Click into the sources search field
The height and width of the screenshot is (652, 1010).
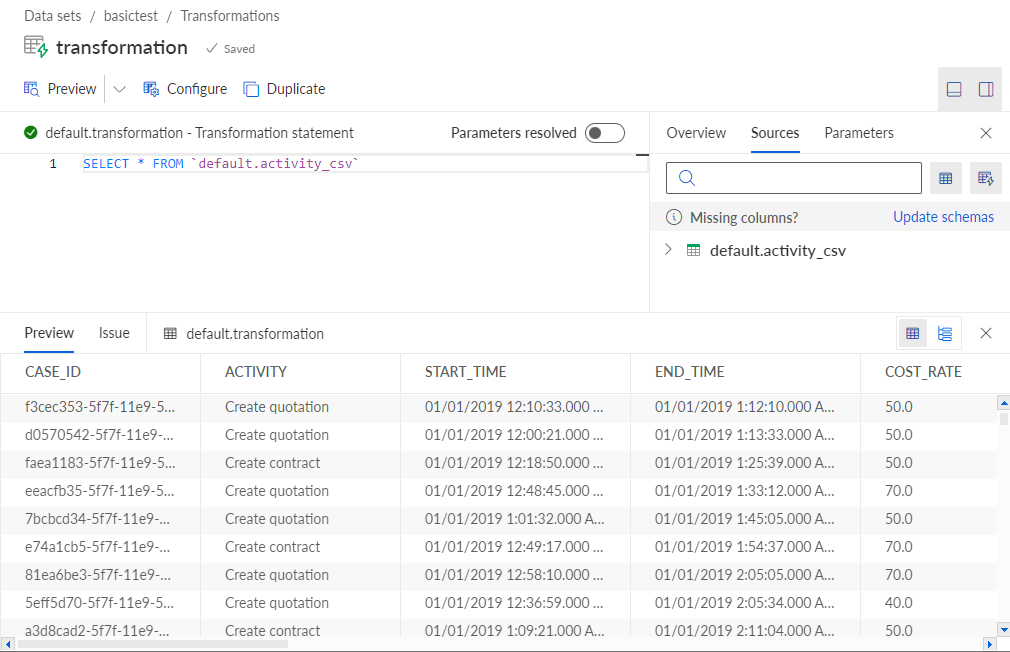pyautogui.click(x=794, y=178)
